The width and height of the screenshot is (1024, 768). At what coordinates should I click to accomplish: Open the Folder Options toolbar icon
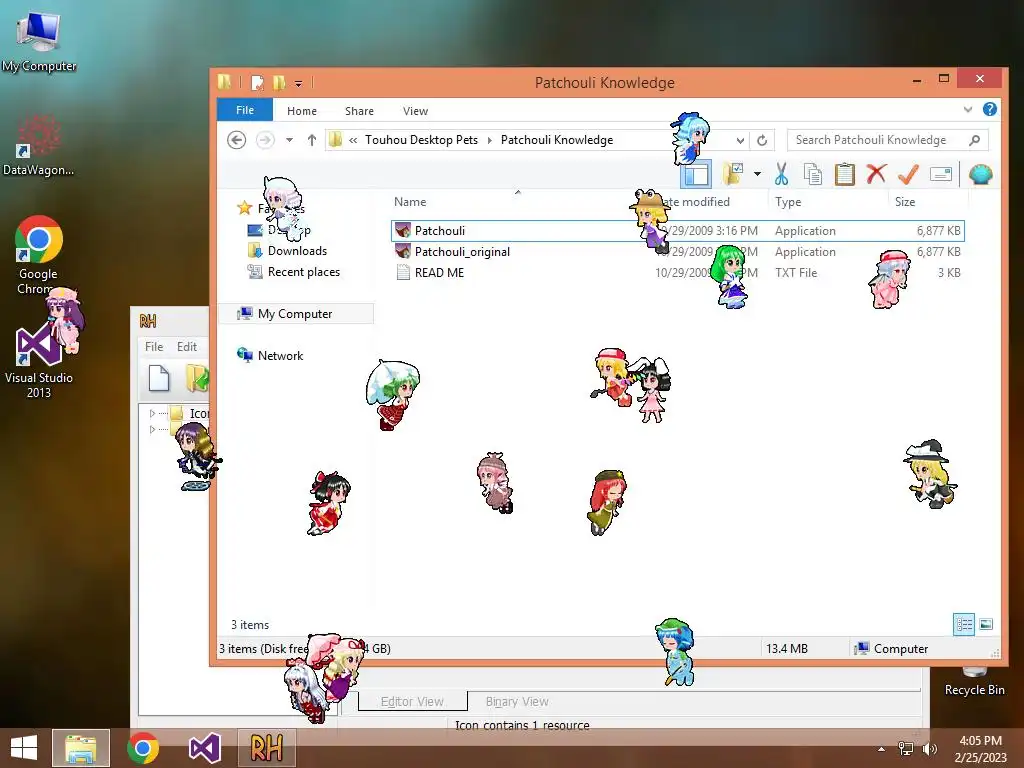(x=733, y=174)
